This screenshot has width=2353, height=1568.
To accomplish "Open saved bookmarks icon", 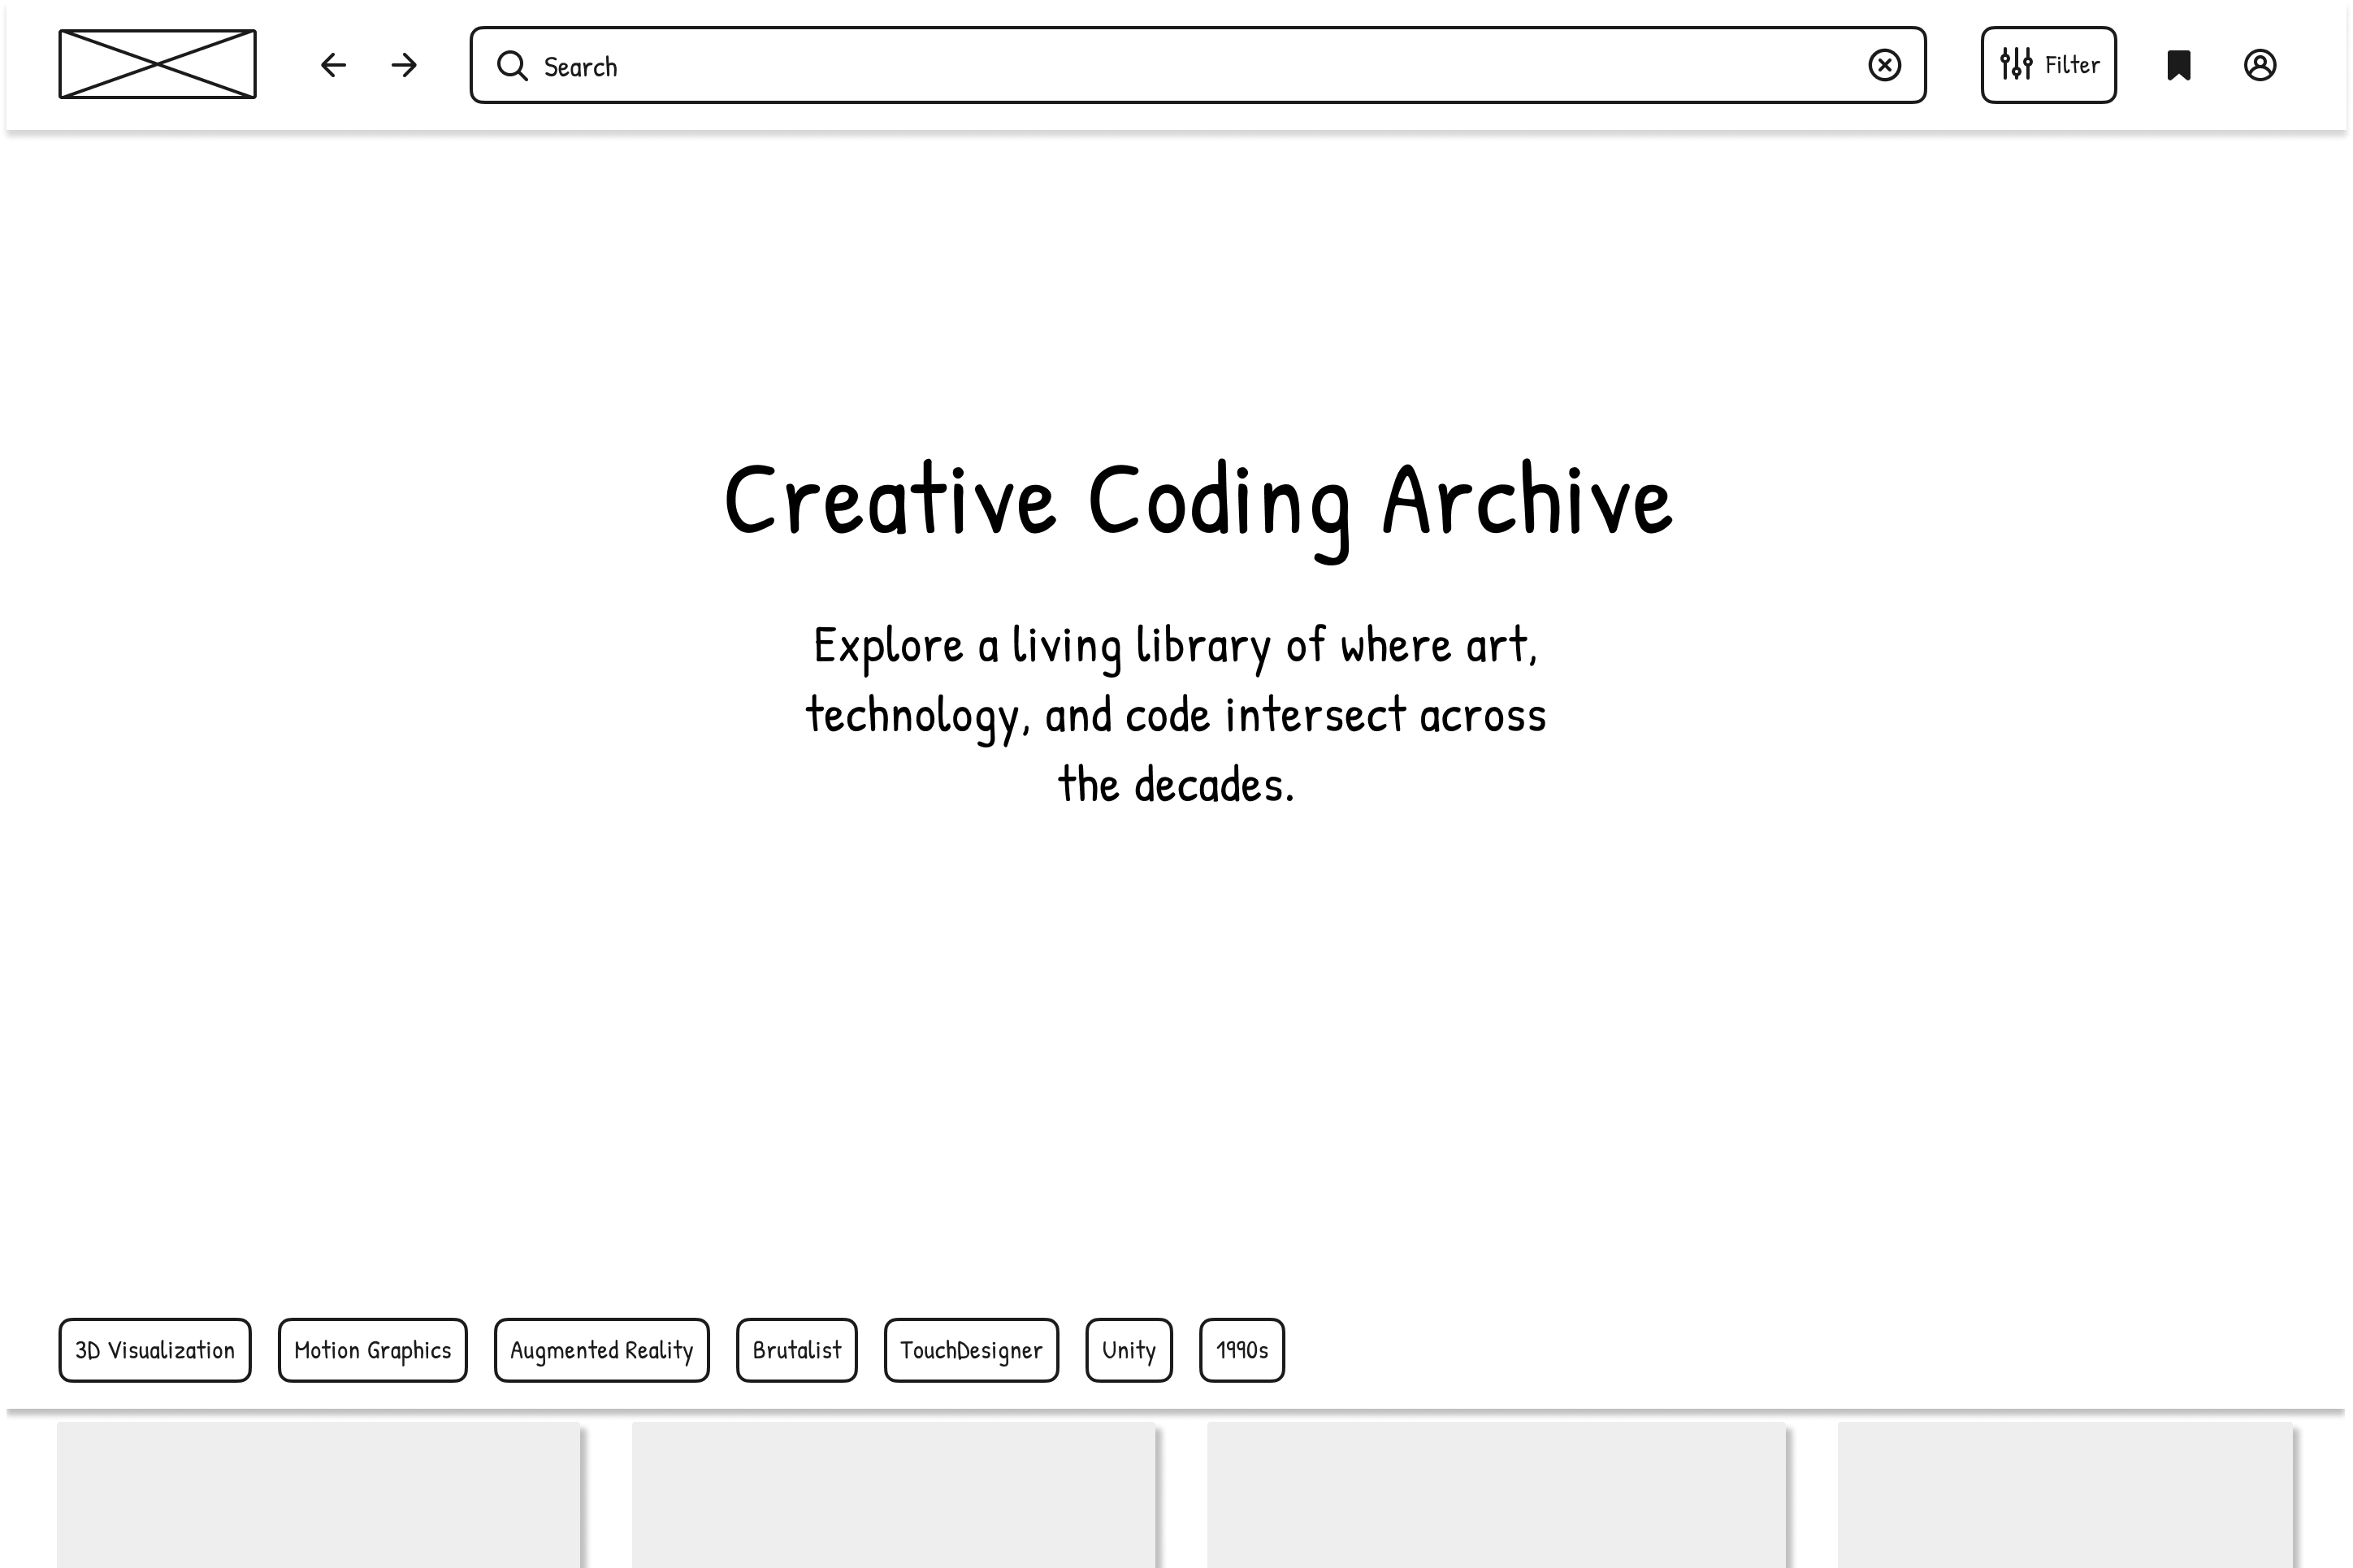I will pyautogui.click(x=2179, y=65).
